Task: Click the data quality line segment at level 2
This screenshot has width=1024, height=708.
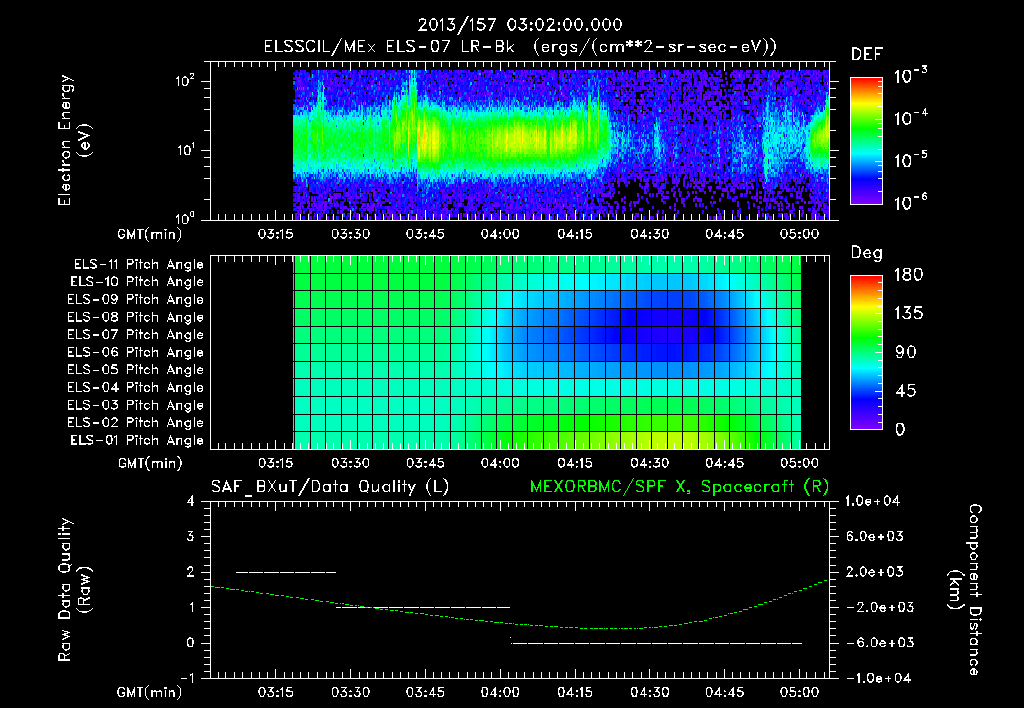Action: pyautogui.click(x=286, y=572)
